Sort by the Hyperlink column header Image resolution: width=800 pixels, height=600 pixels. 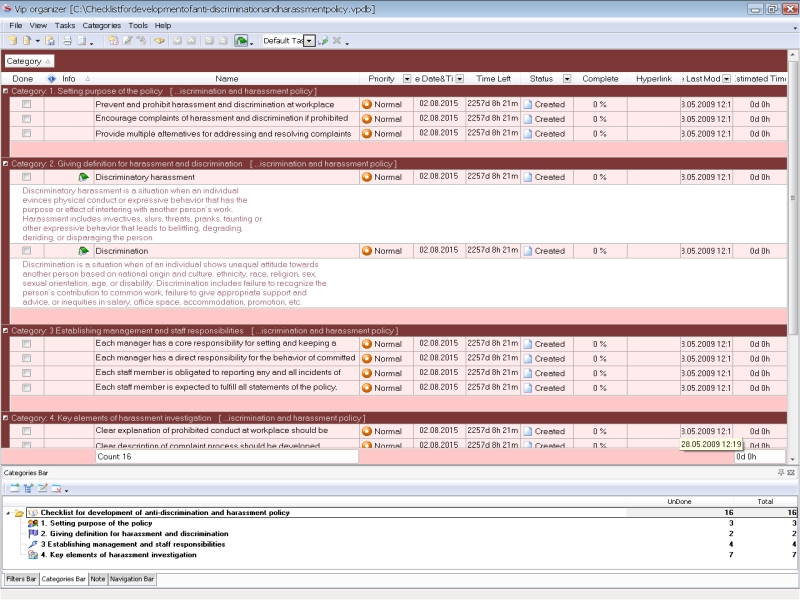(x=654, y=79)
